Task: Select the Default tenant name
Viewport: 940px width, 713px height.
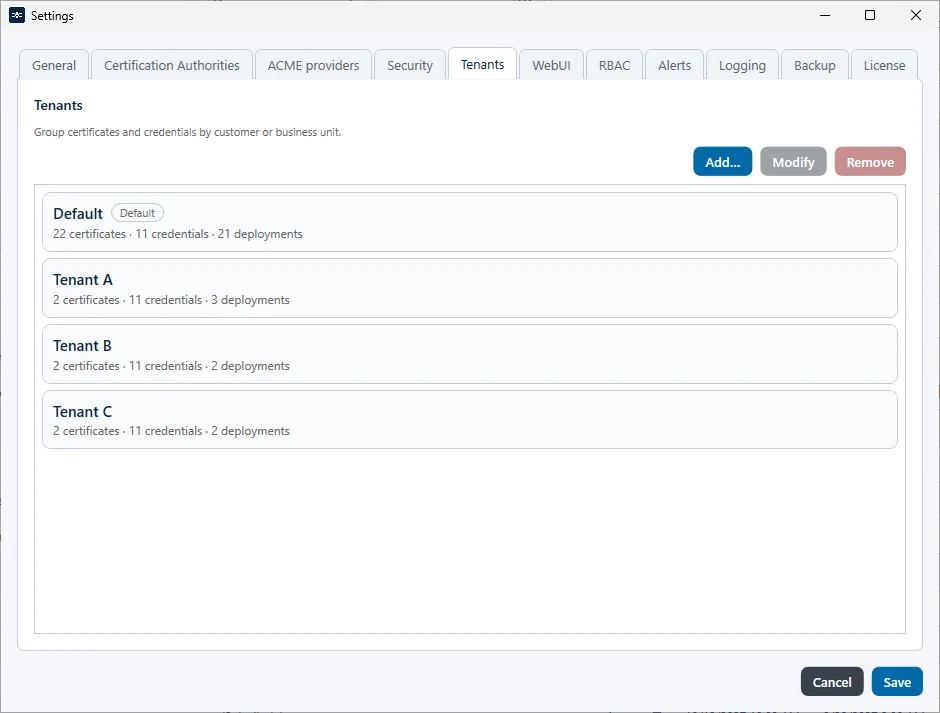Action: 78,213
